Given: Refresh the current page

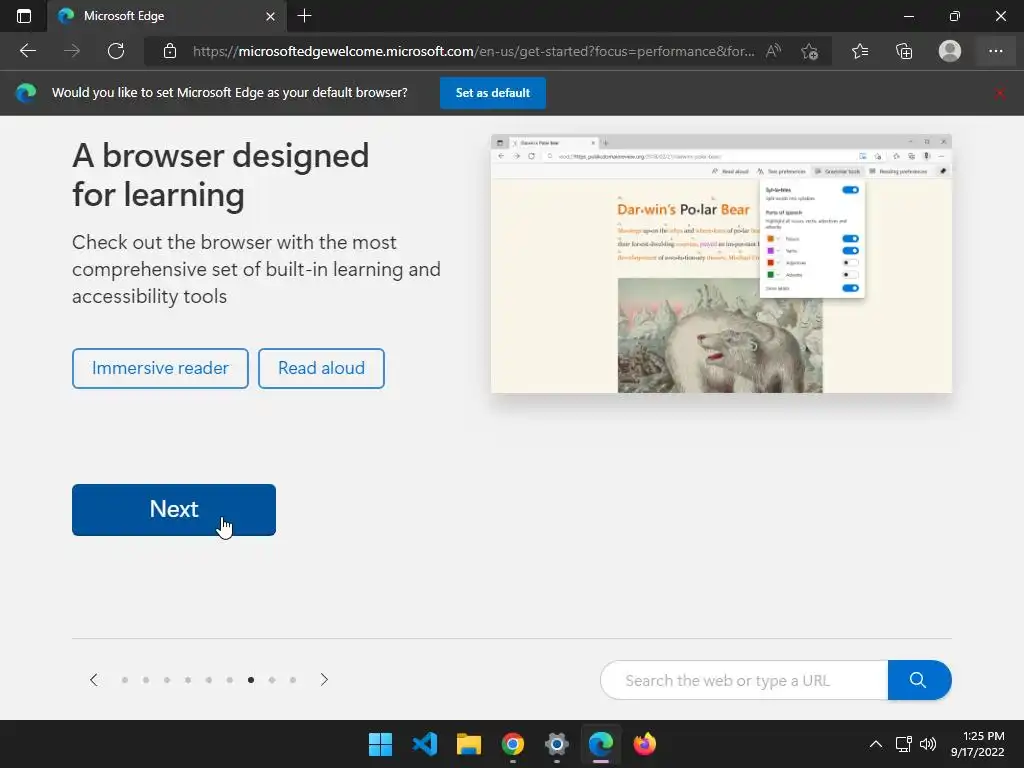Looking at the screenshot, I should [116, 51].
